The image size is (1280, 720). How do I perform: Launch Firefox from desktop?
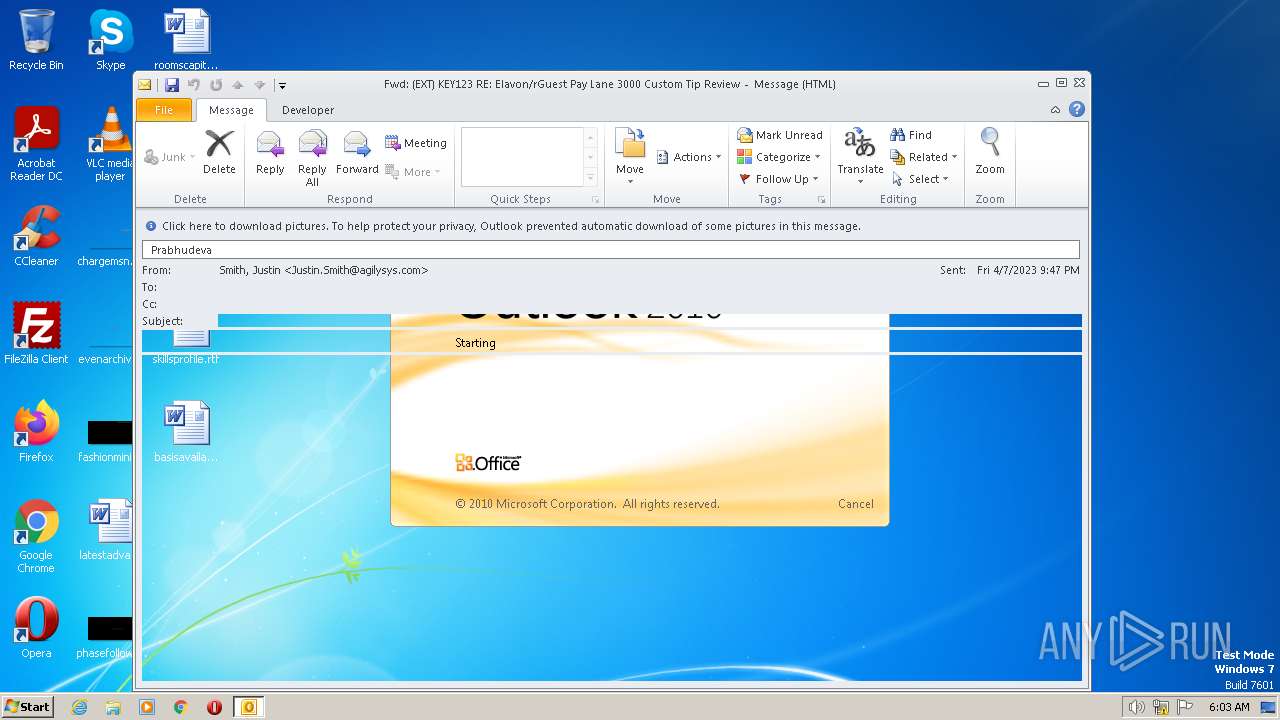tap(36, 432)
